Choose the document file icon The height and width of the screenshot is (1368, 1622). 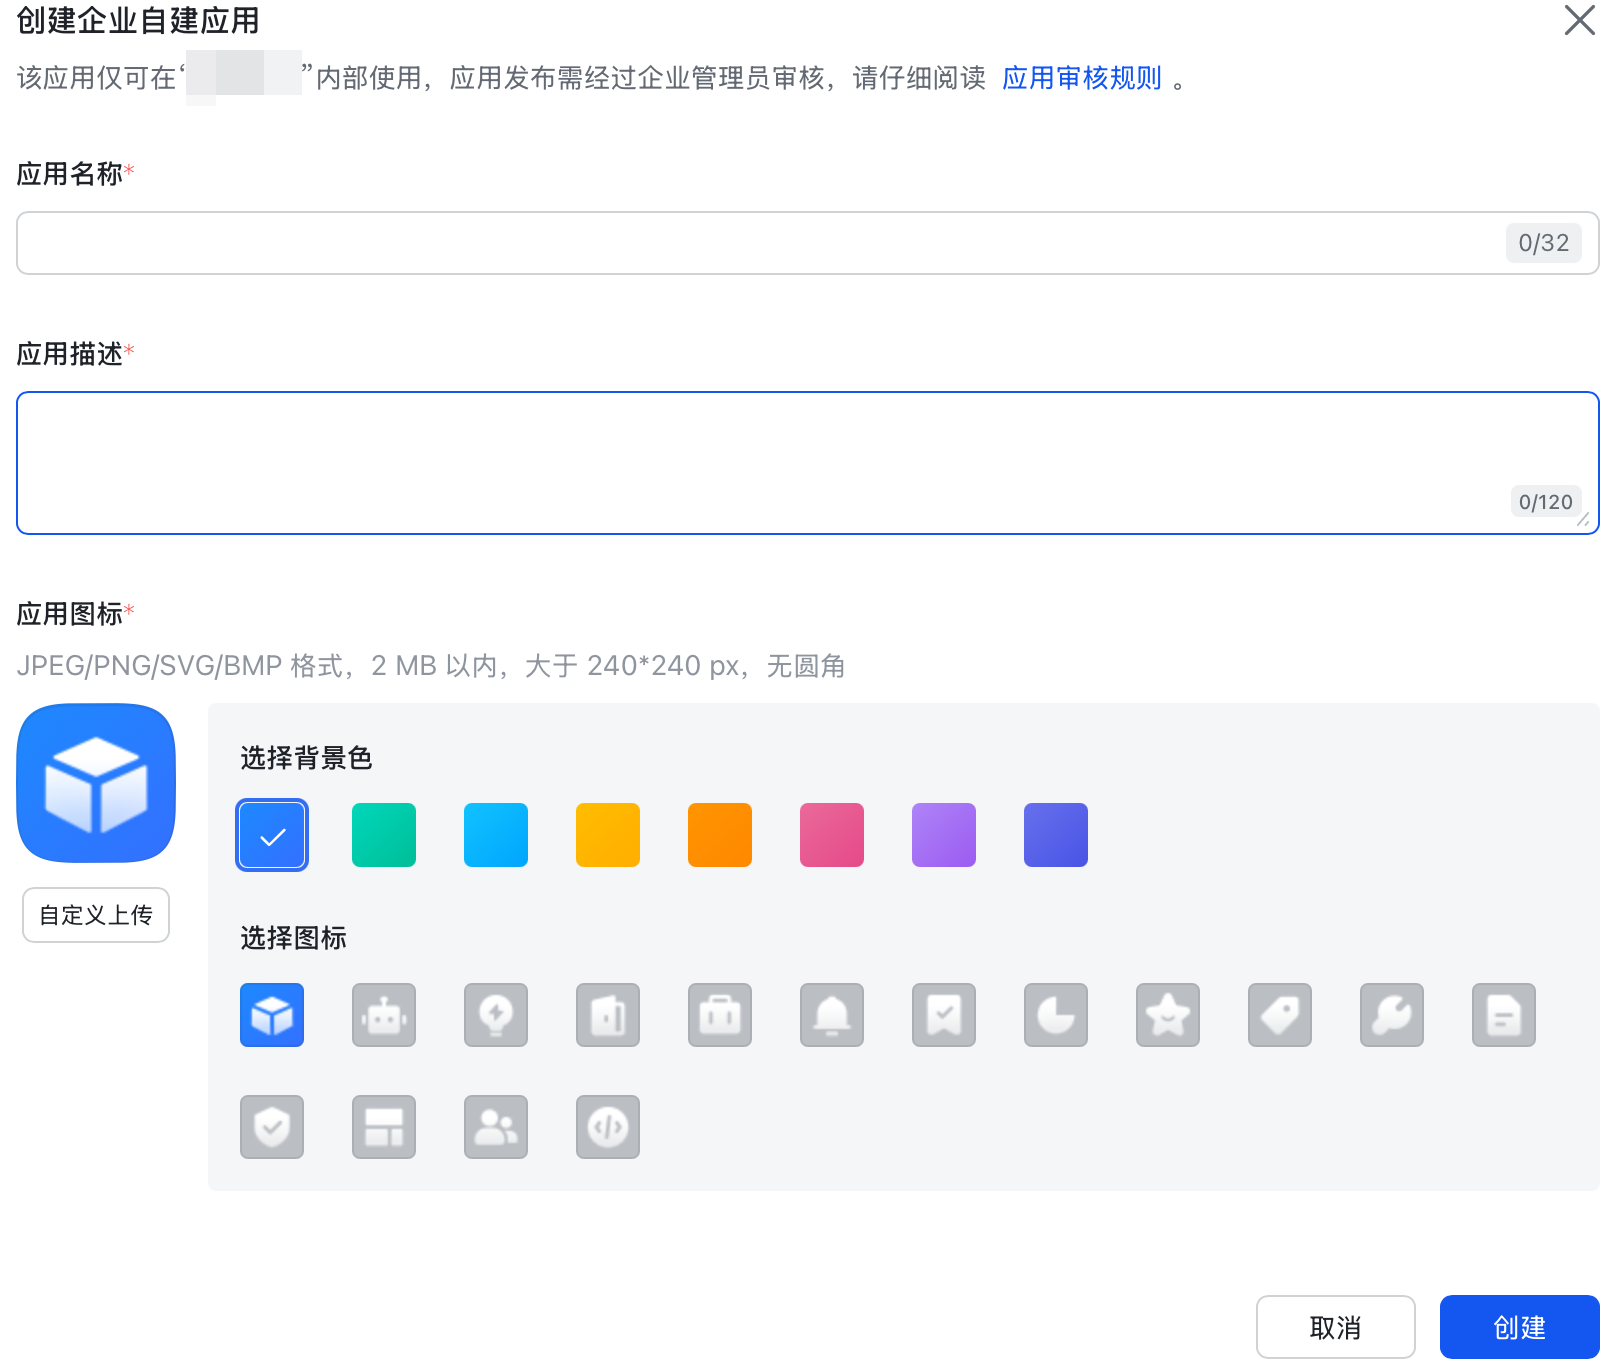click(1504, 1015)
